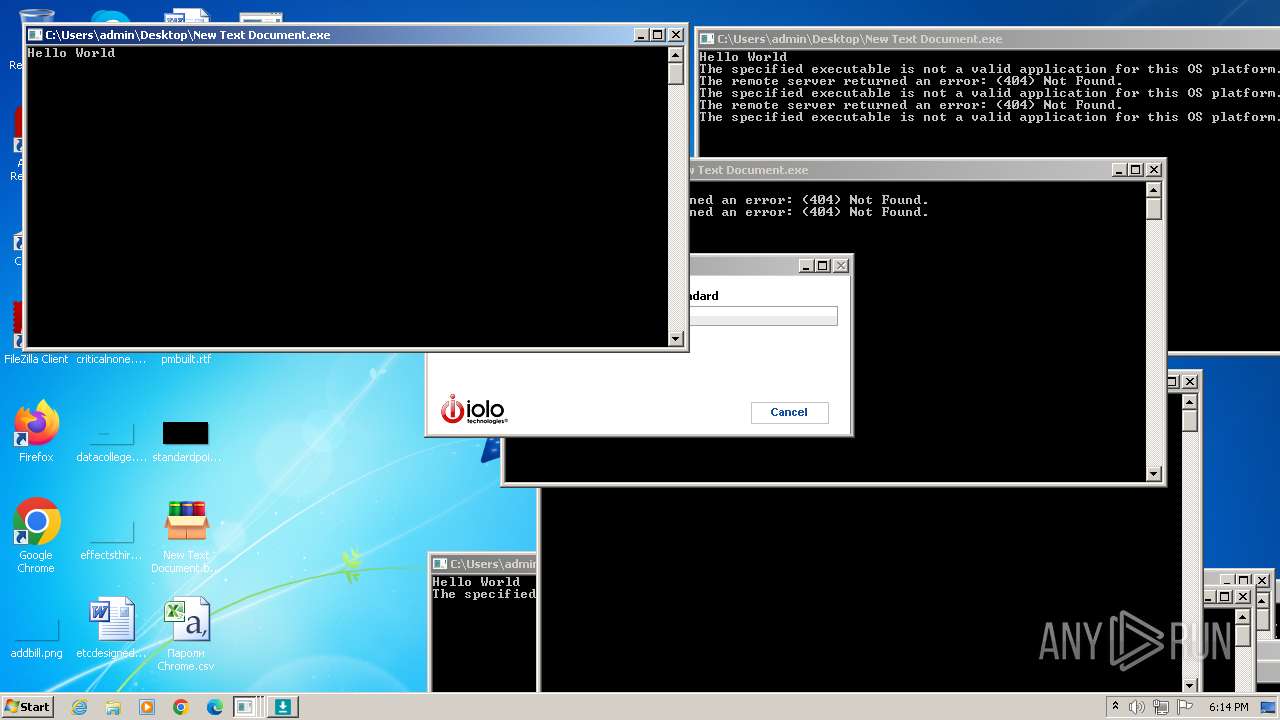
Task: Show hidden tray icons arrow
Action: tap(1115, 706)
